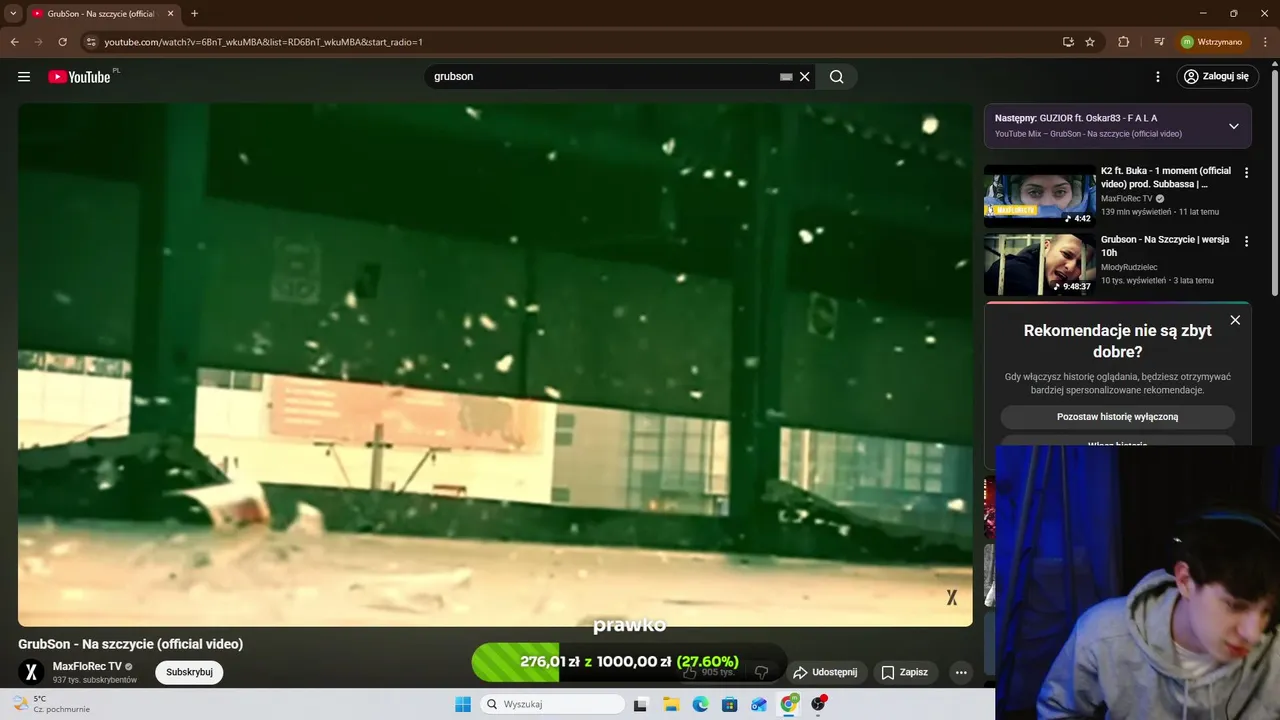Open File Explorer from the taskbar
This screenshot has width=1280, height=720.
point(671,704)
